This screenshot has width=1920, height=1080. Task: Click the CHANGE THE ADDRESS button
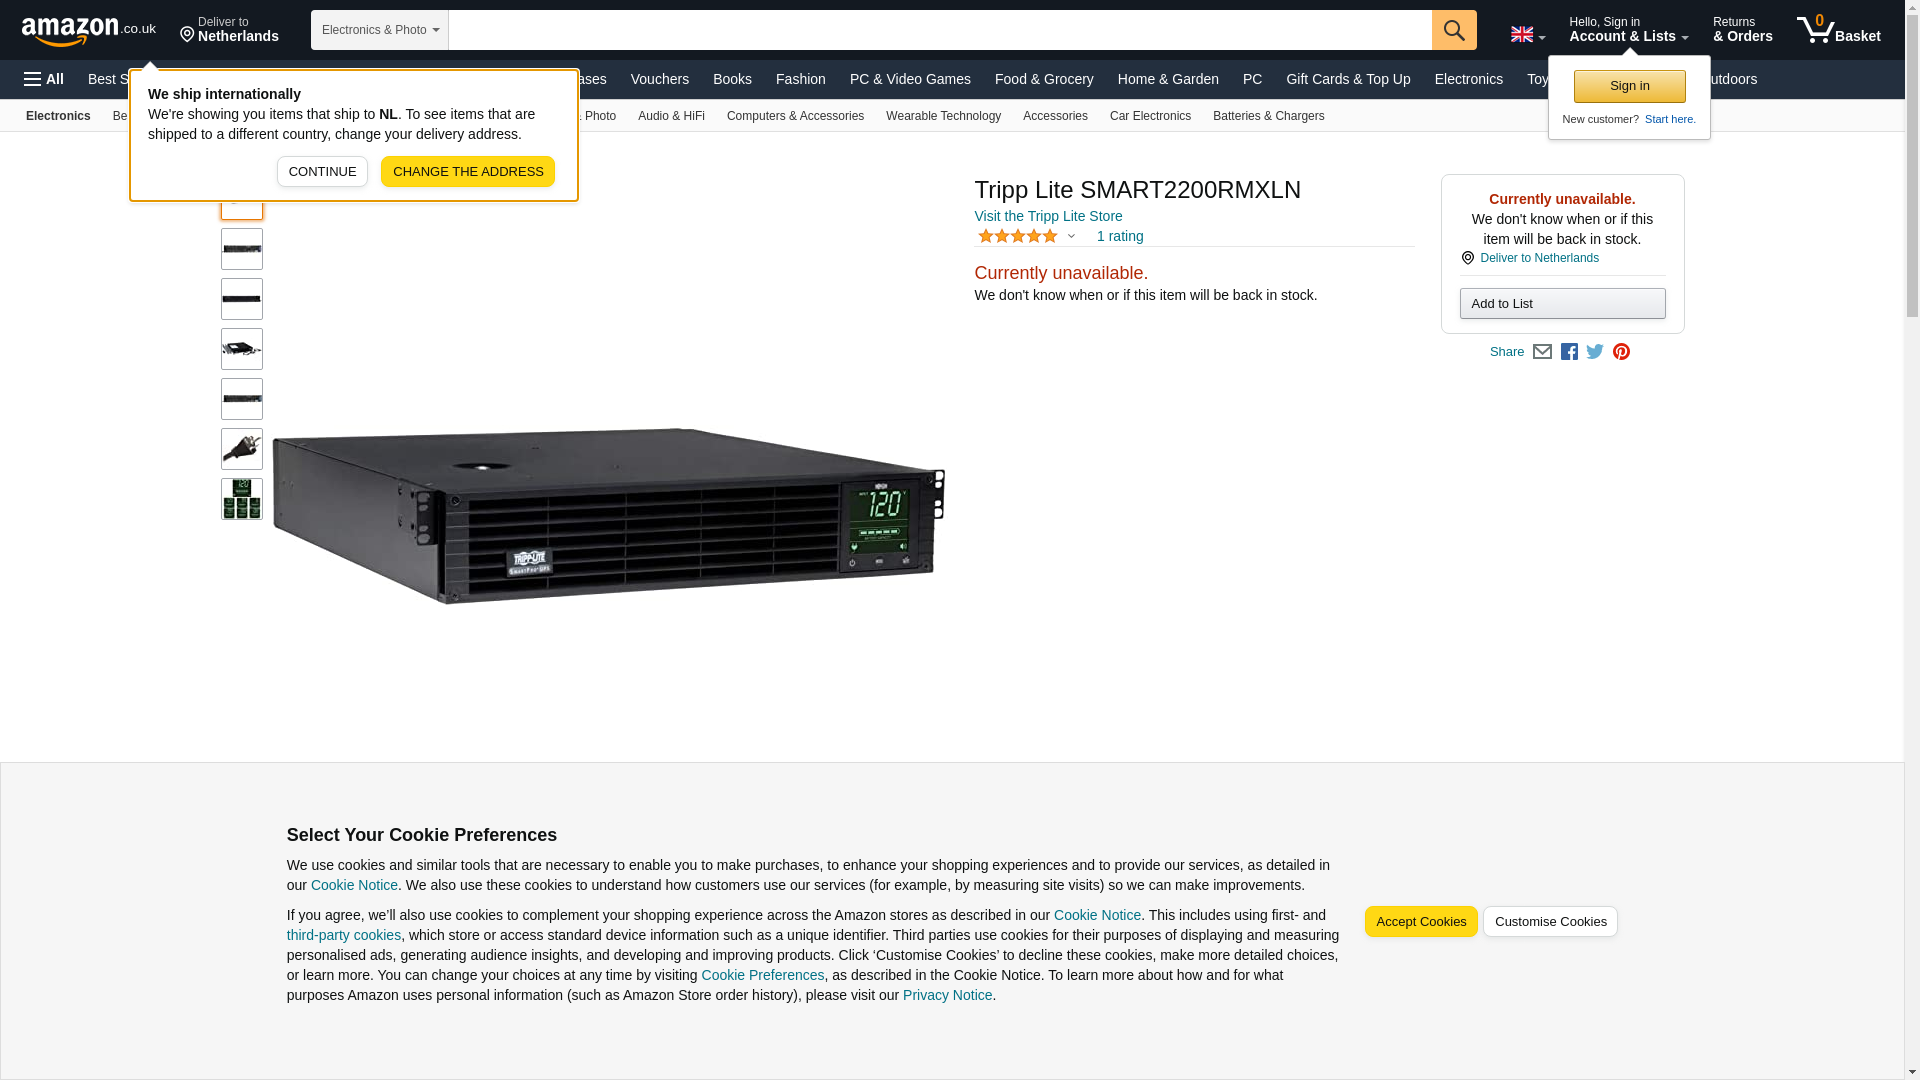pos(468,171)
